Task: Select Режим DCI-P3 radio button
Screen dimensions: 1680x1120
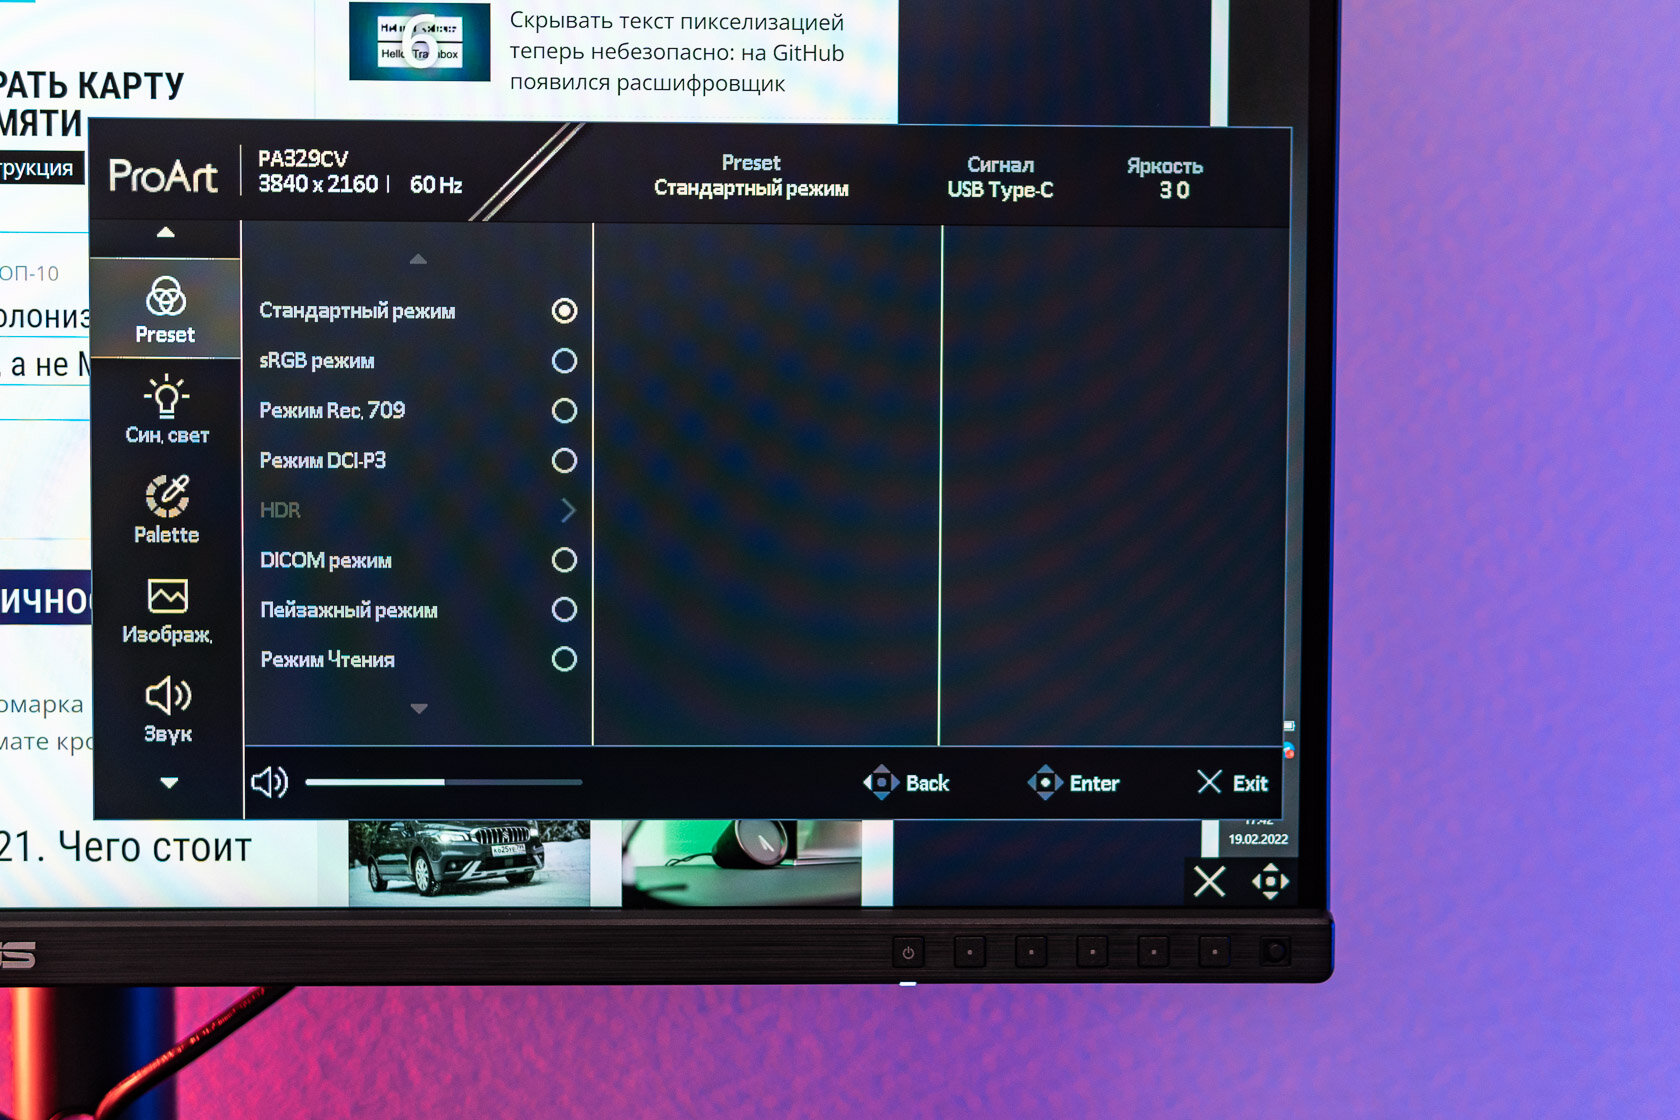Action: click(x=564, y=460)
